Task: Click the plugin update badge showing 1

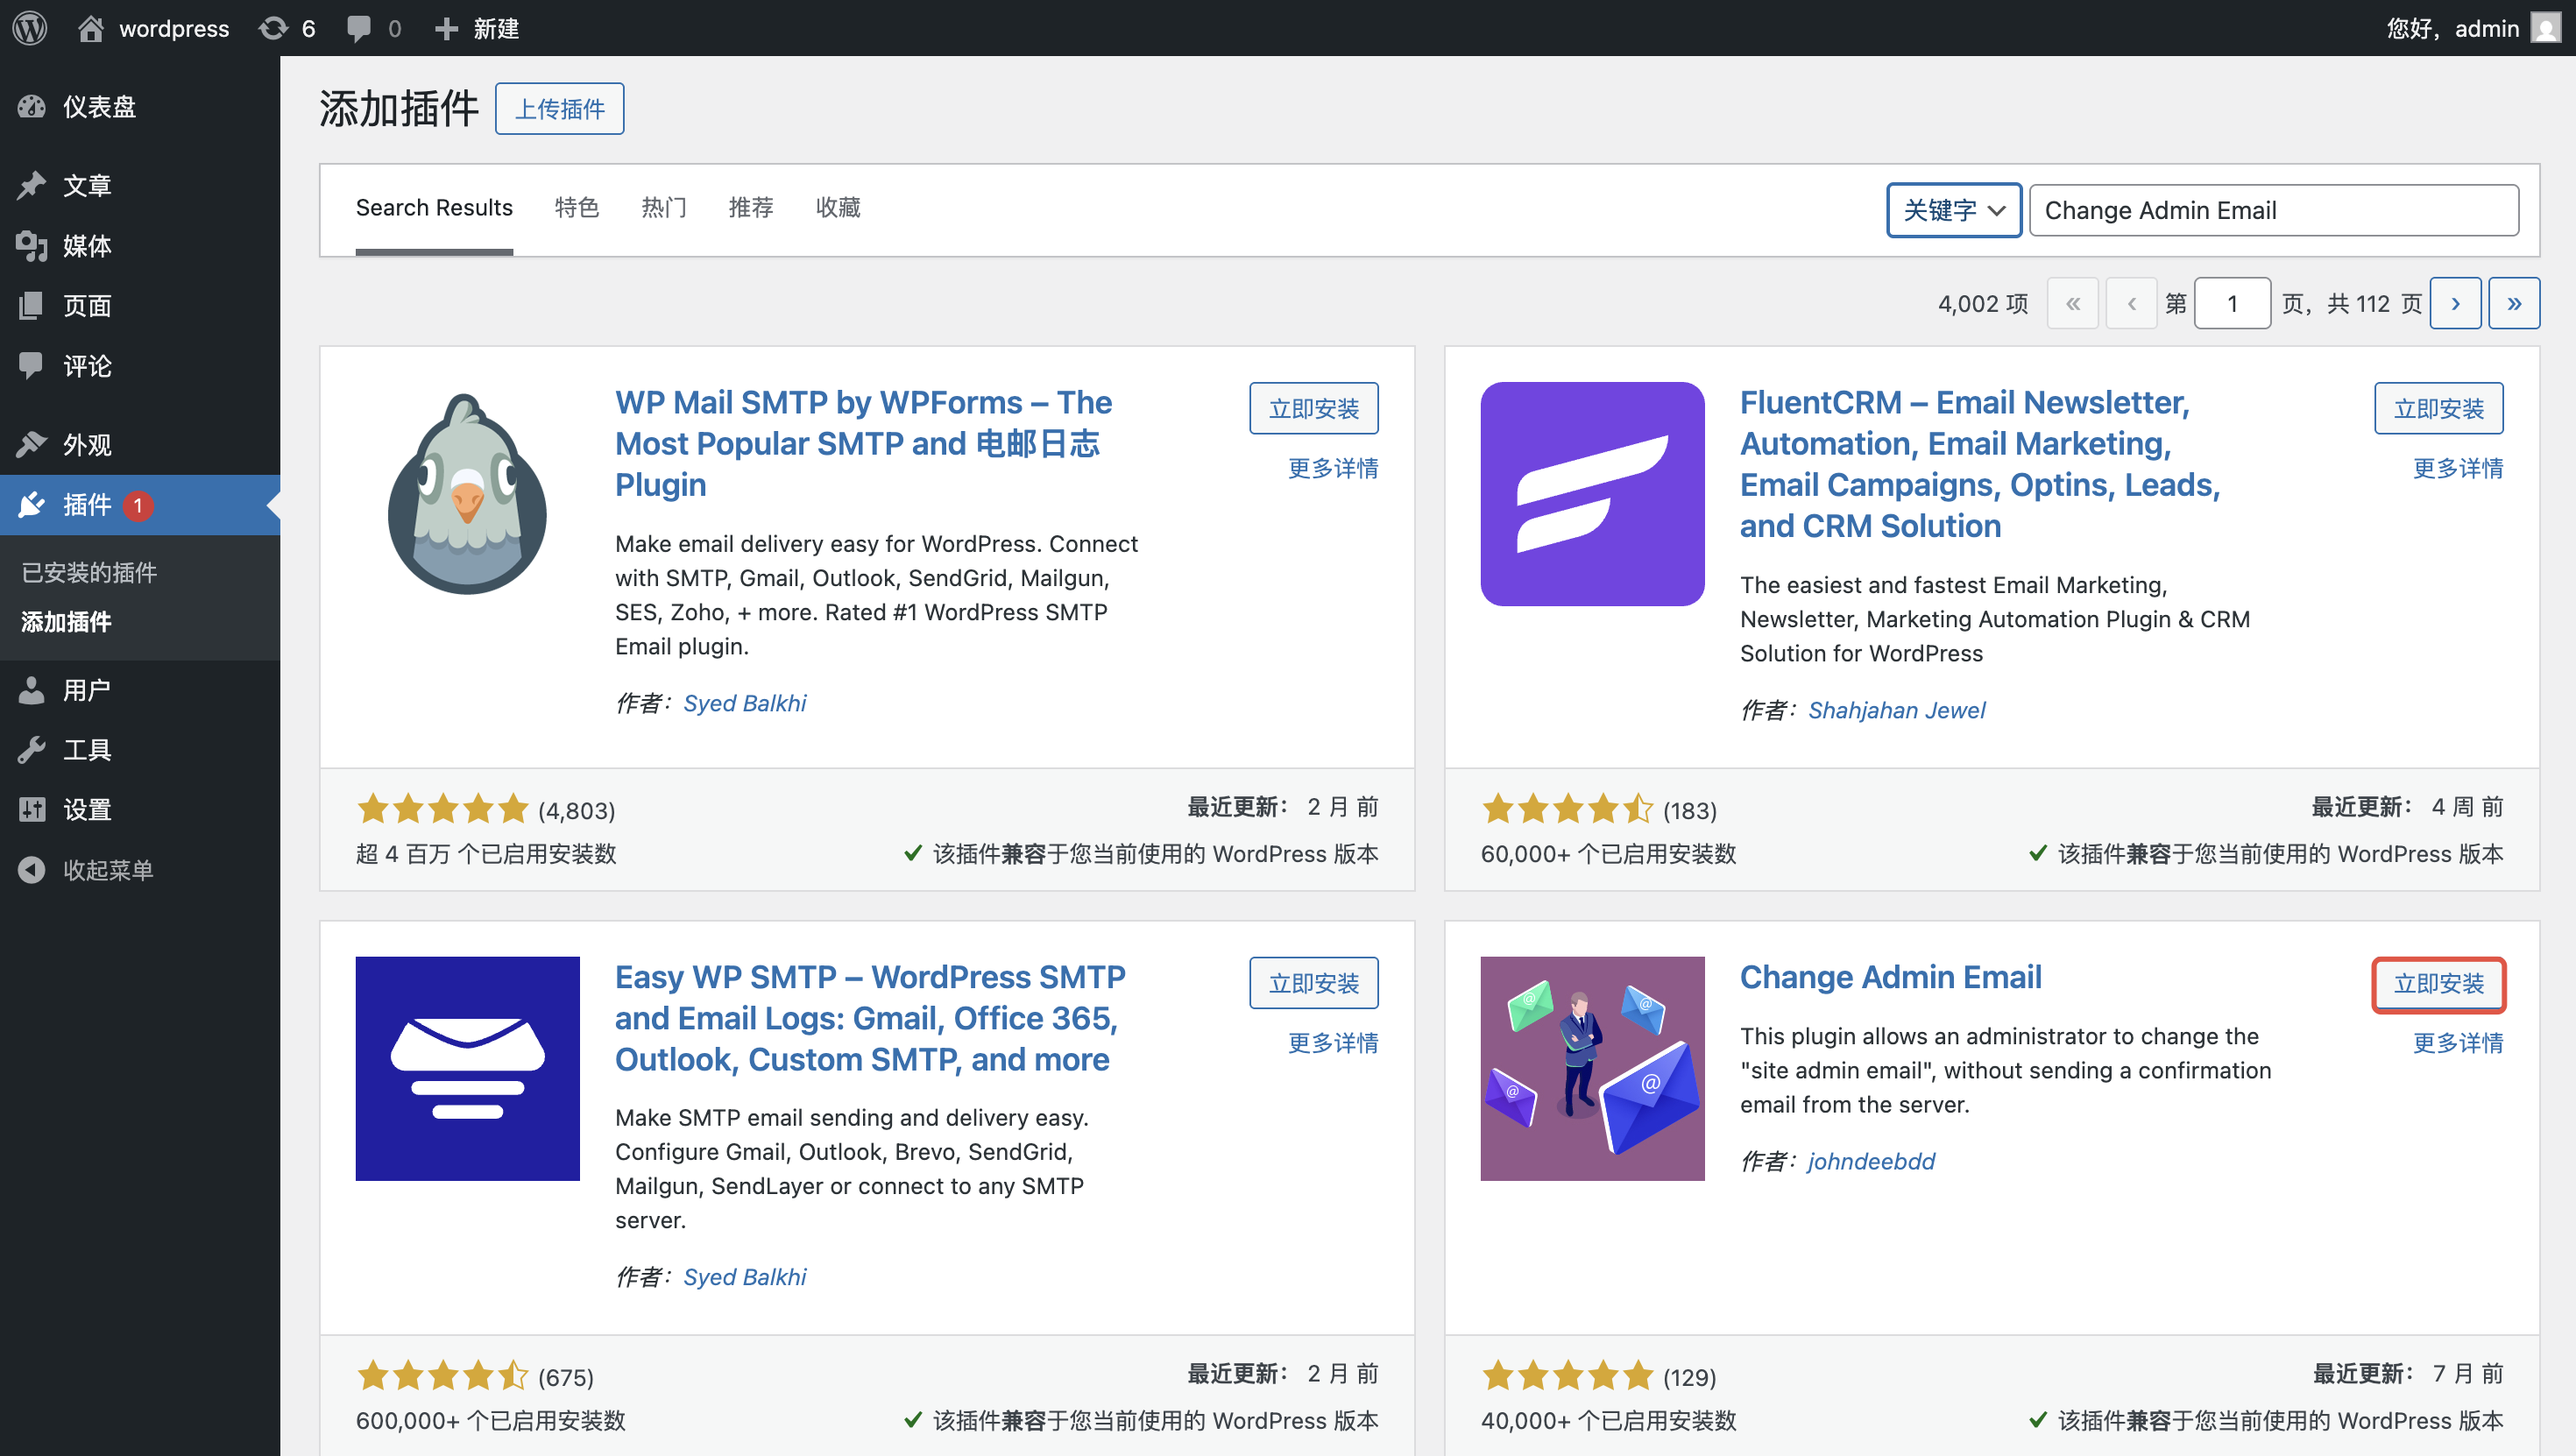Action: (x=138, y=505)
